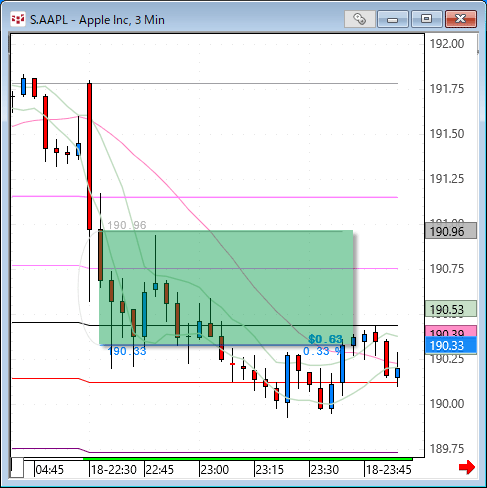Click the pink 190.39 price label on axis
Screen dimensions: 487x488
pyautogui.click(x=451, y=331)
